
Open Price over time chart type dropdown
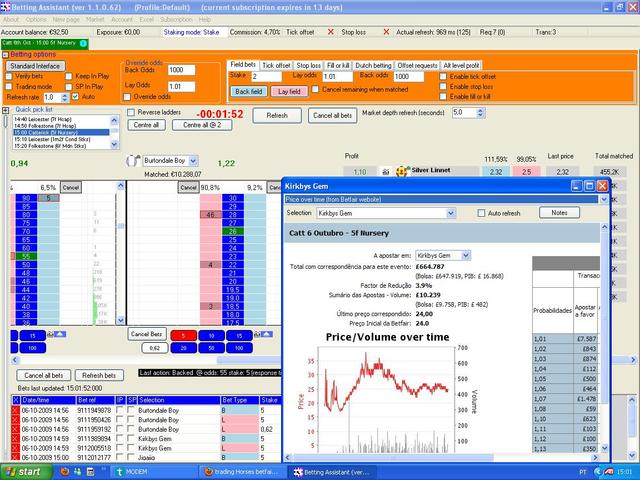click(604, 199)
